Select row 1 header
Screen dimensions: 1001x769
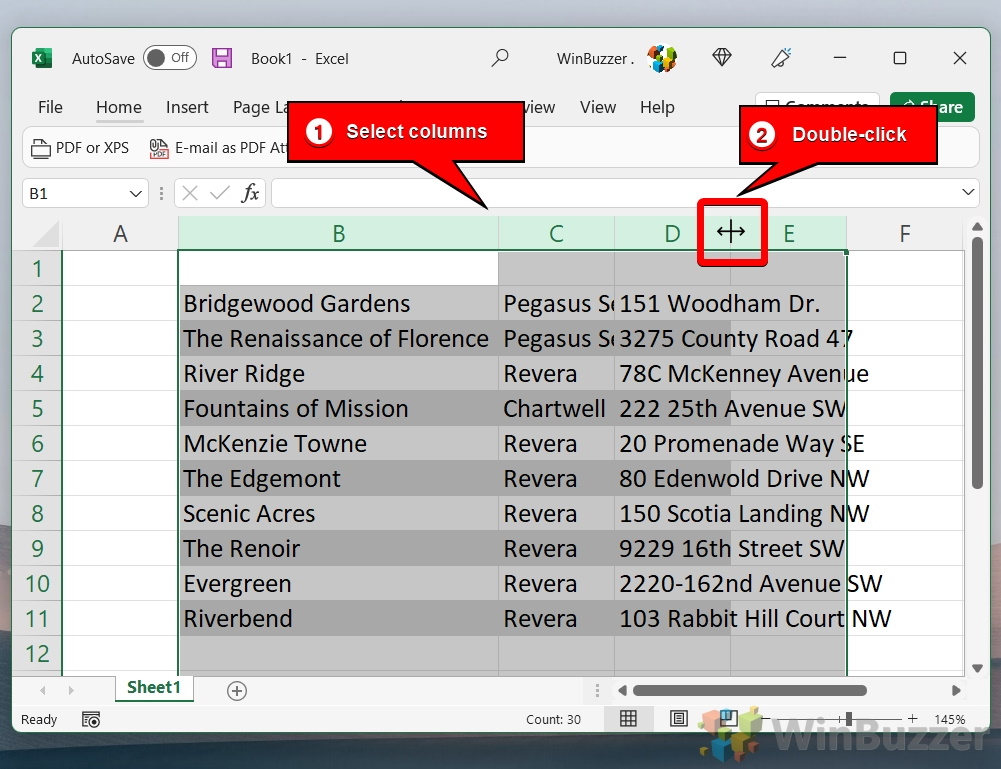coord(37,269)
